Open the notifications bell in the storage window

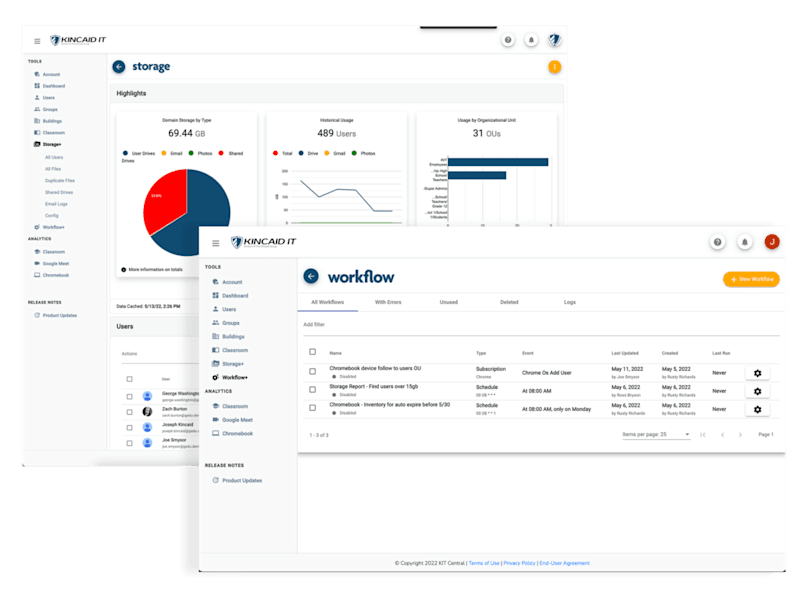point(531,40)
